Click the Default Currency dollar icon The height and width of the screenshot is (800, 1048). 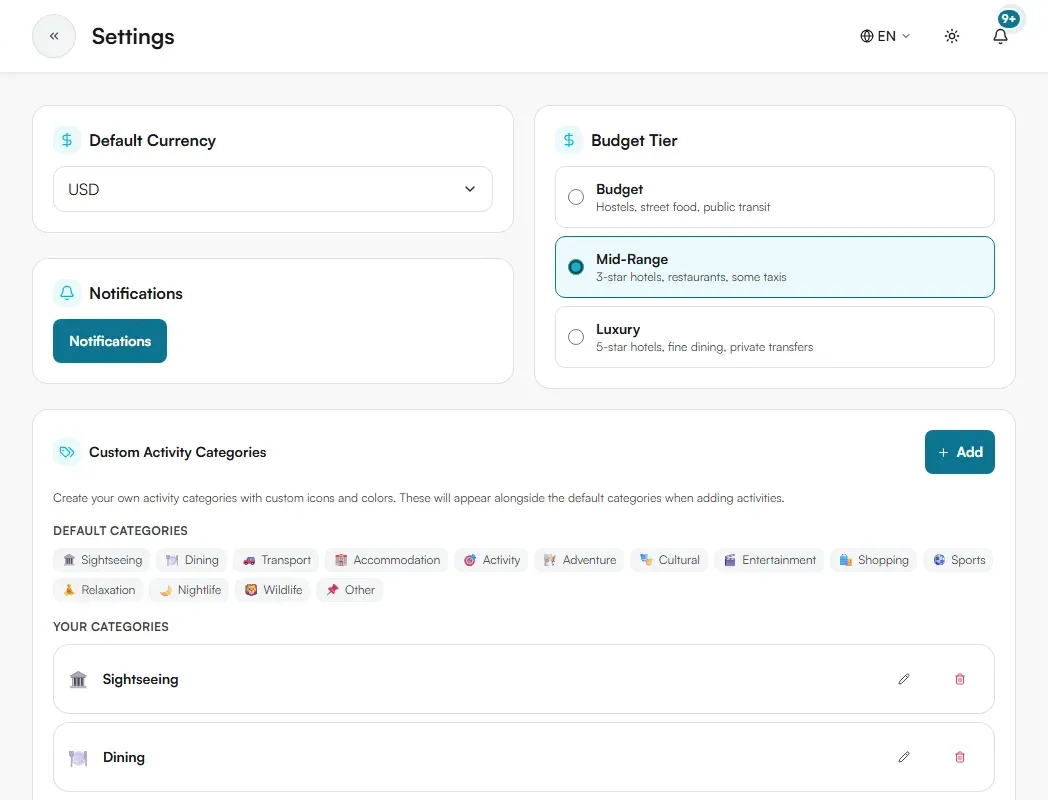(67, 140)
